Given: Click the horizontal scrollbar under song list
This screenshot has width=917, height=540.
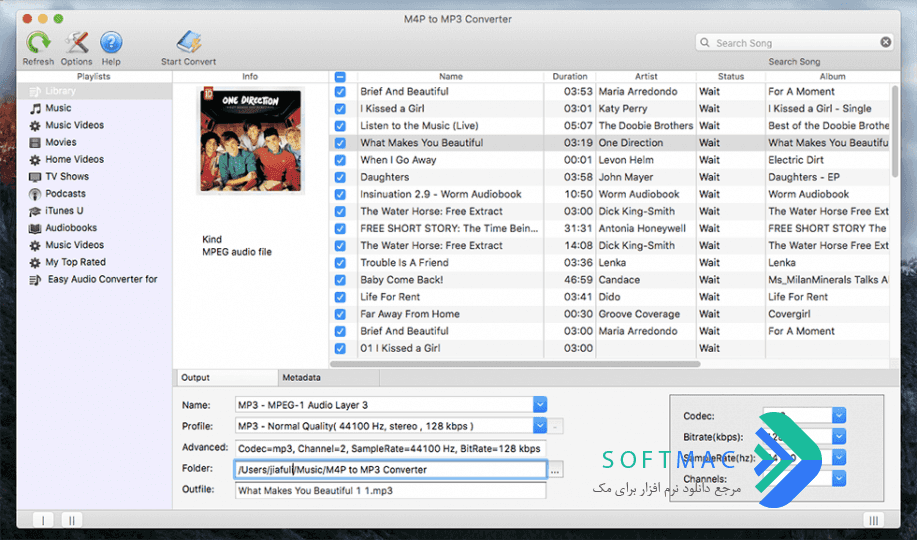Looking at the screenshot, I should (x=516, y=364).
